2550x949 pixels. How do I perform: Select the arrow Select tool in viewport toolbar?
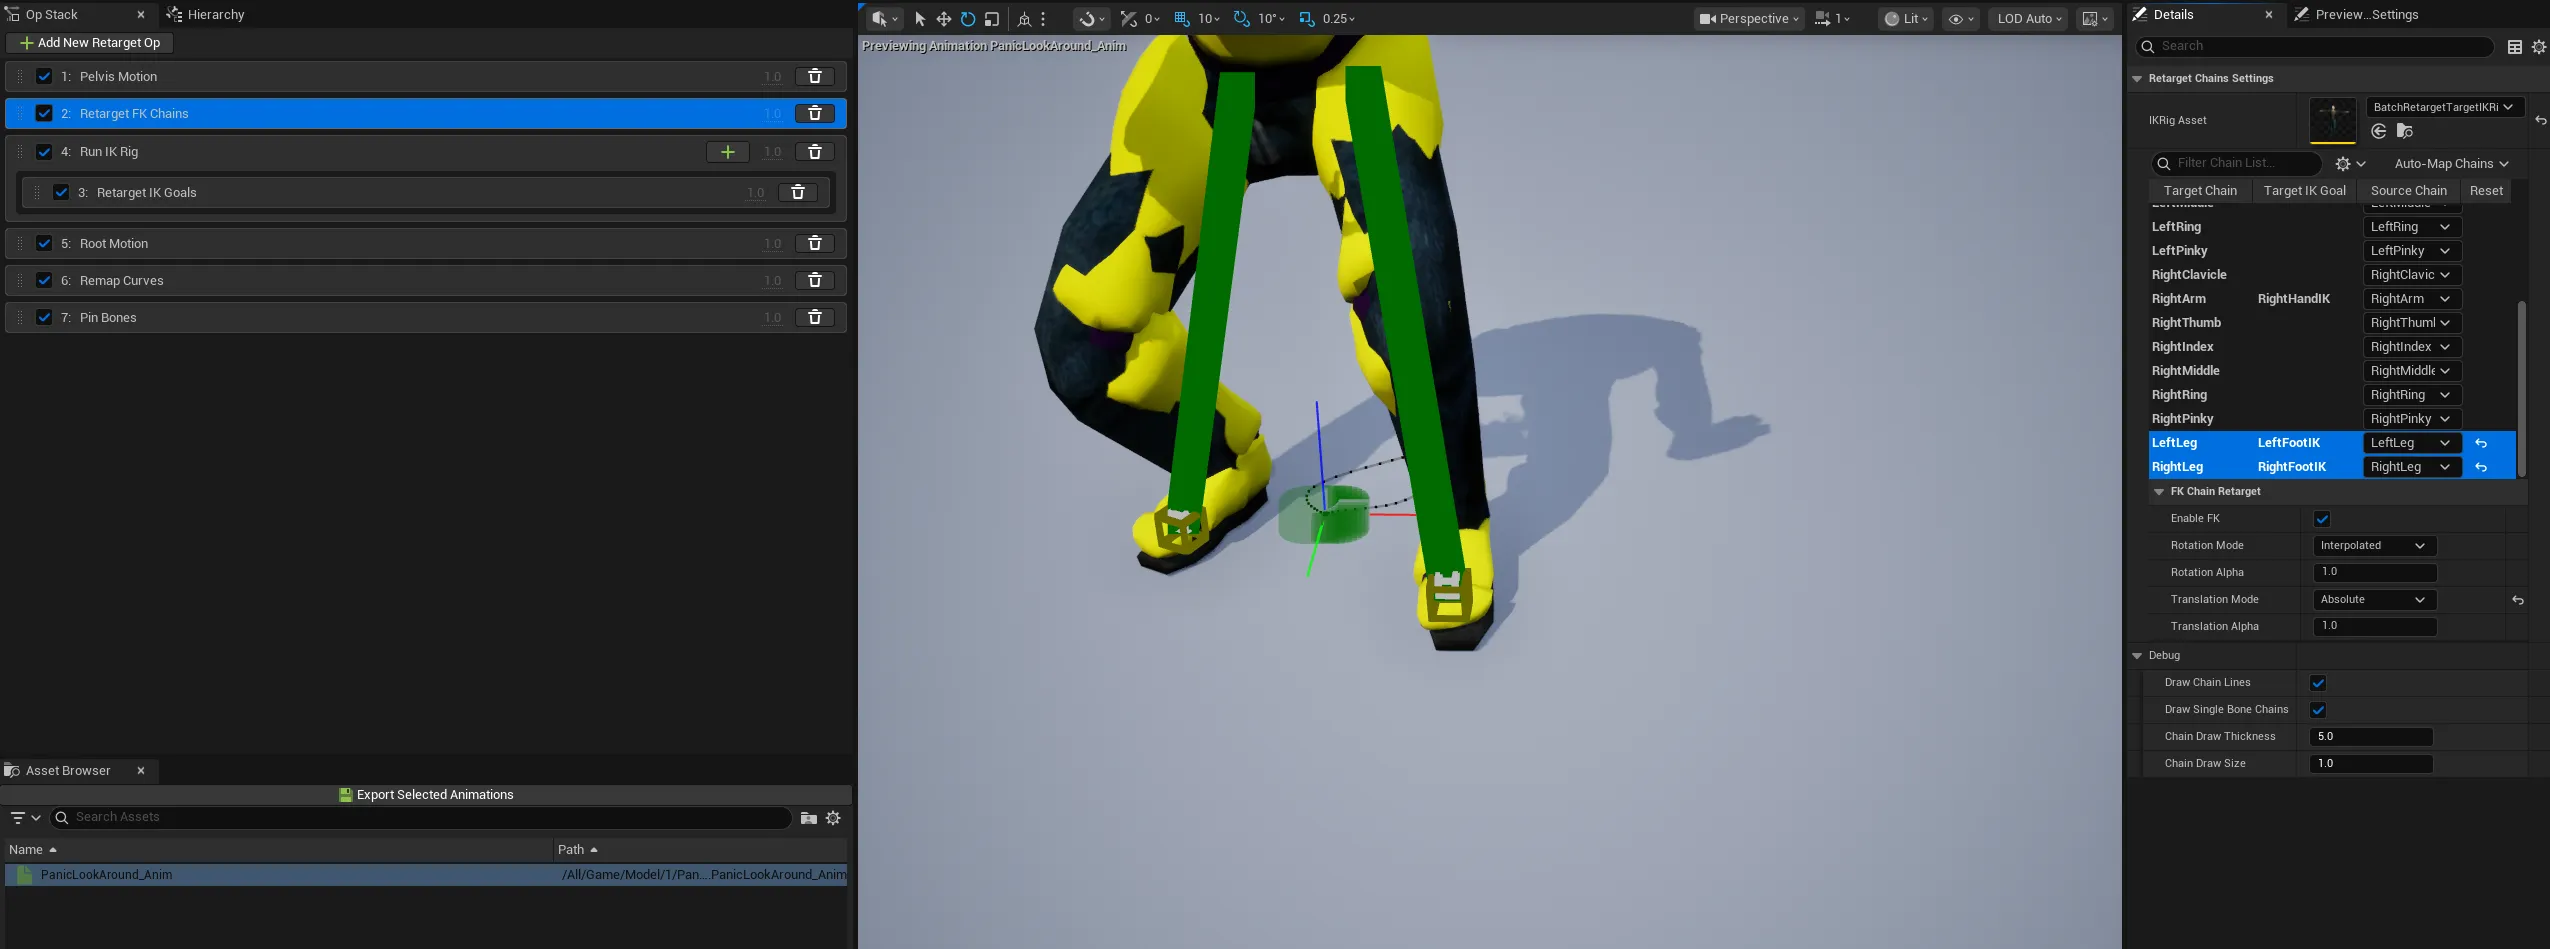tap(920, 19)
